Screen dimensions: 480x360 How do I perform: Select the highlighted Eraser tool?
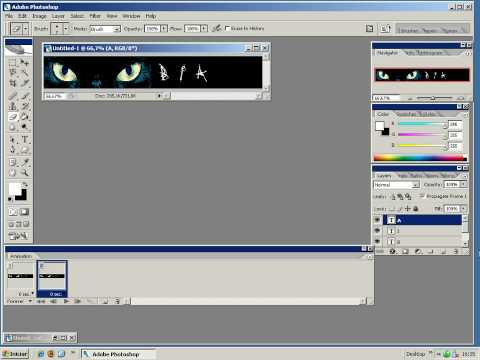click(13, 117)
